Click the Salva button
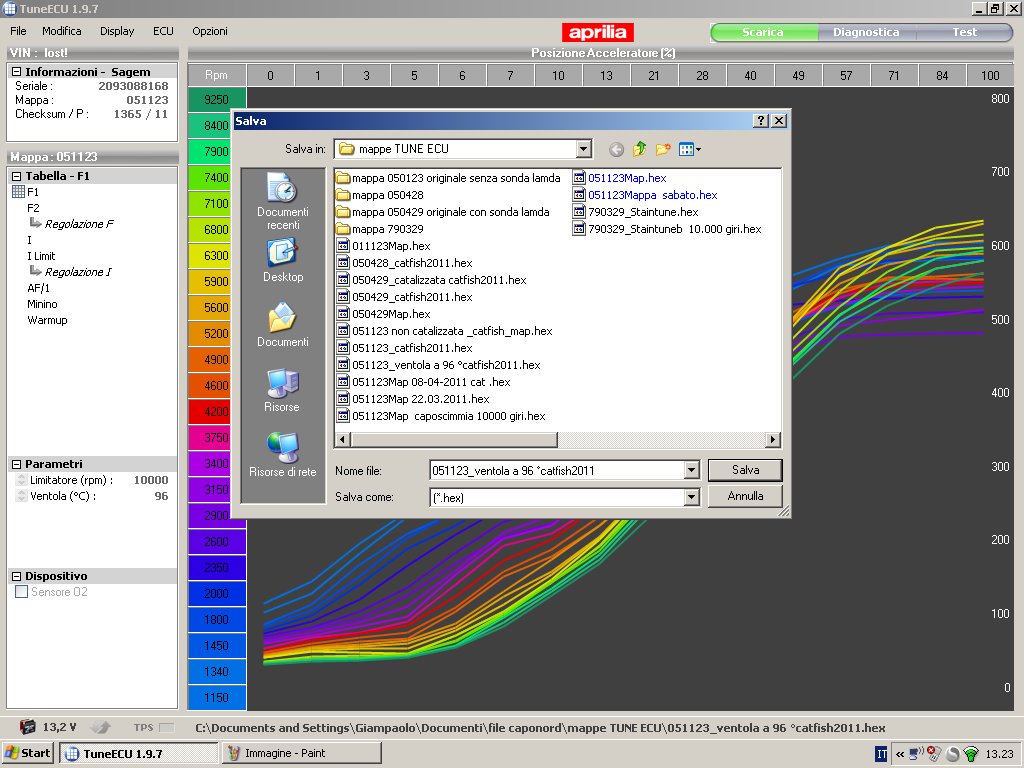1024x768 pixels. [x=745, y=470]
